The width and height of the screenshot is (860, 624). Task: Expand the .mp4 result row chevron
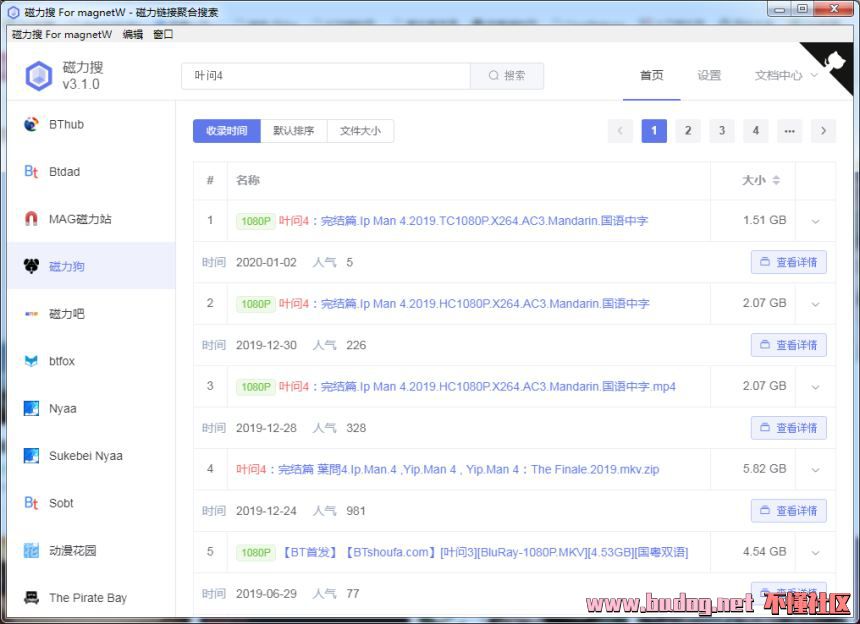click(816, 387)
